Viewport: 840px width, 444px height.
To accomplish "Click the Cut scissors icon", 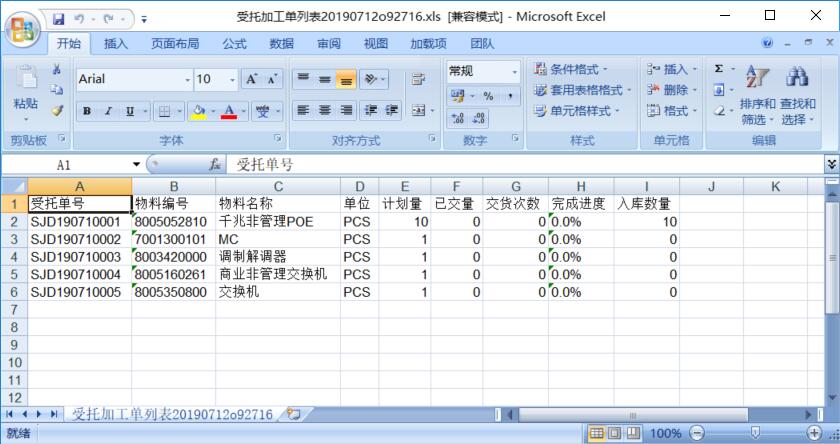I will pos(57,70).
